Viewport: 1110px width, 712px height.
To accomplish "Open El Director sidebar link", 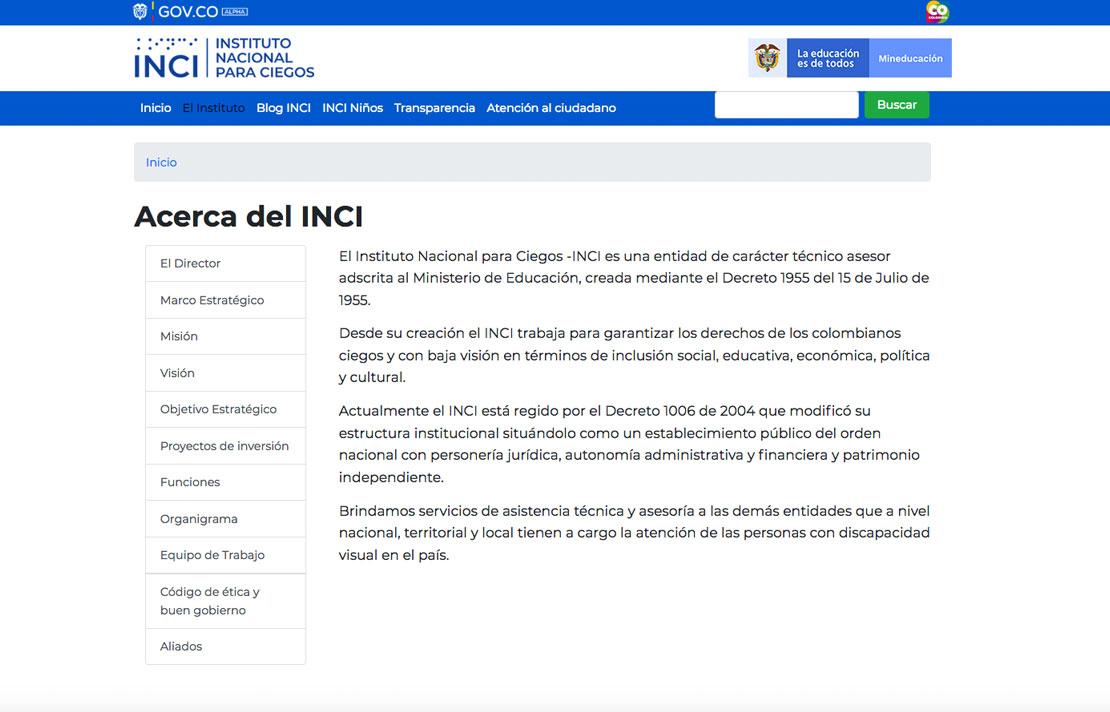I will click(189, 263).
